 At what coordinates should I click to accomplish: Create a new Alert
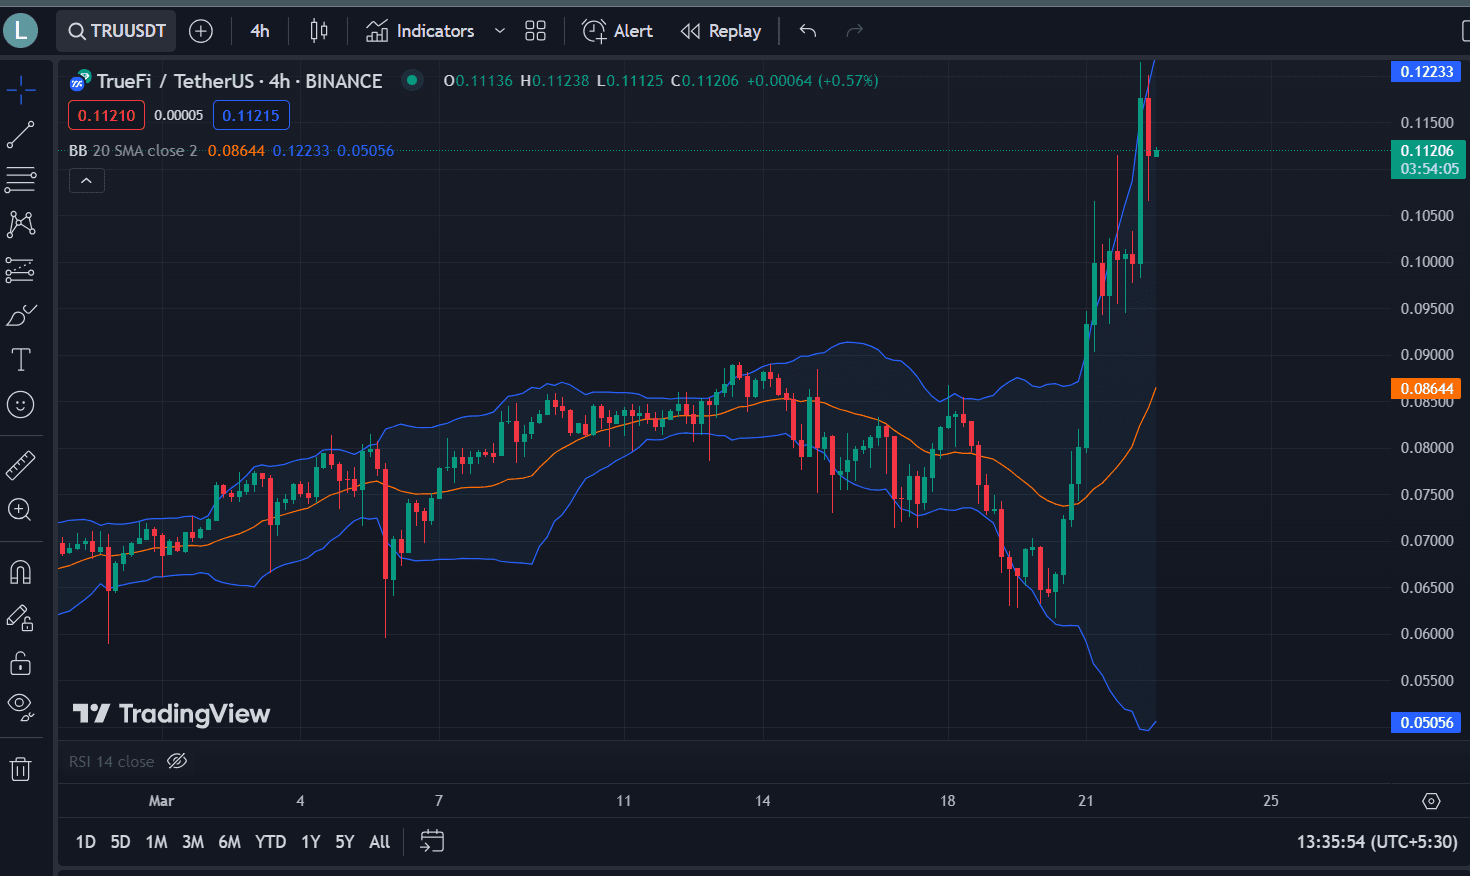click(617, 31)
